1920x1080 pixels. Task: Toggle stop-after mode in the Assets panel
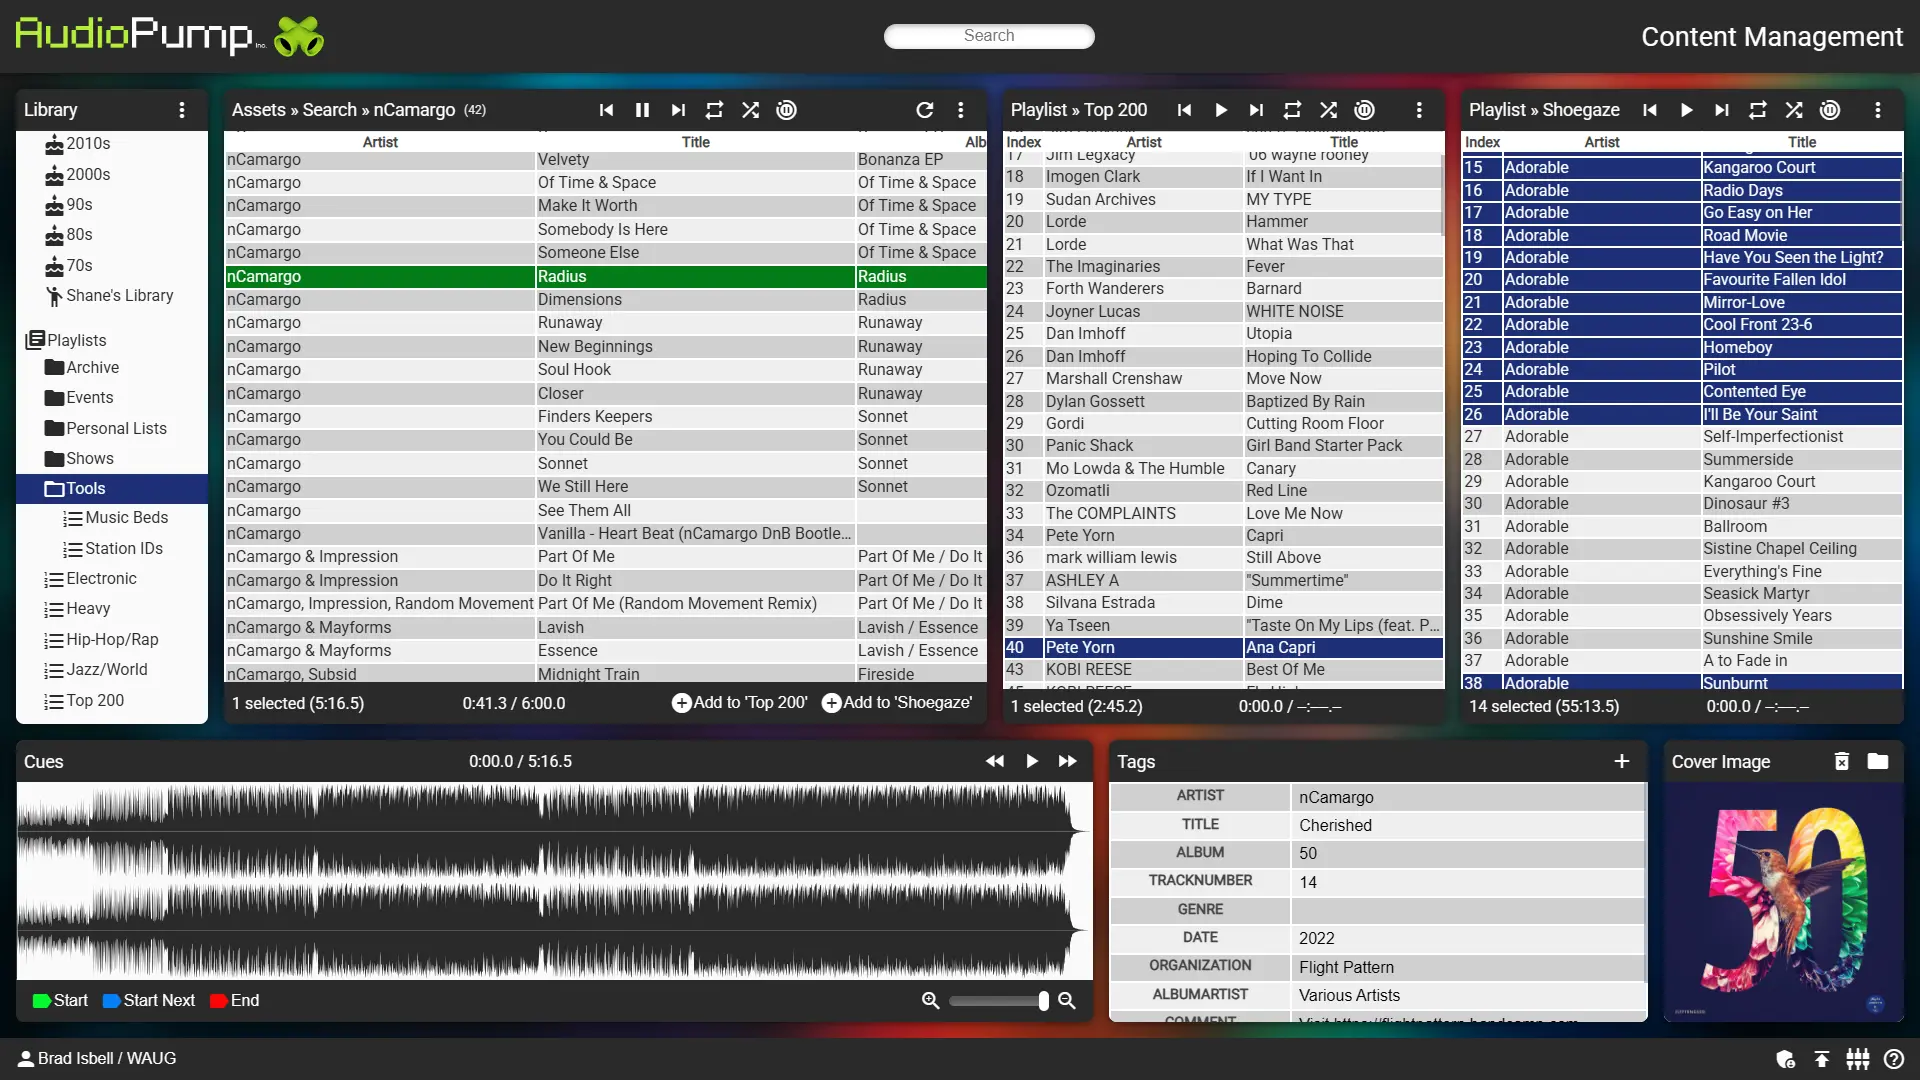click(786, 110)
